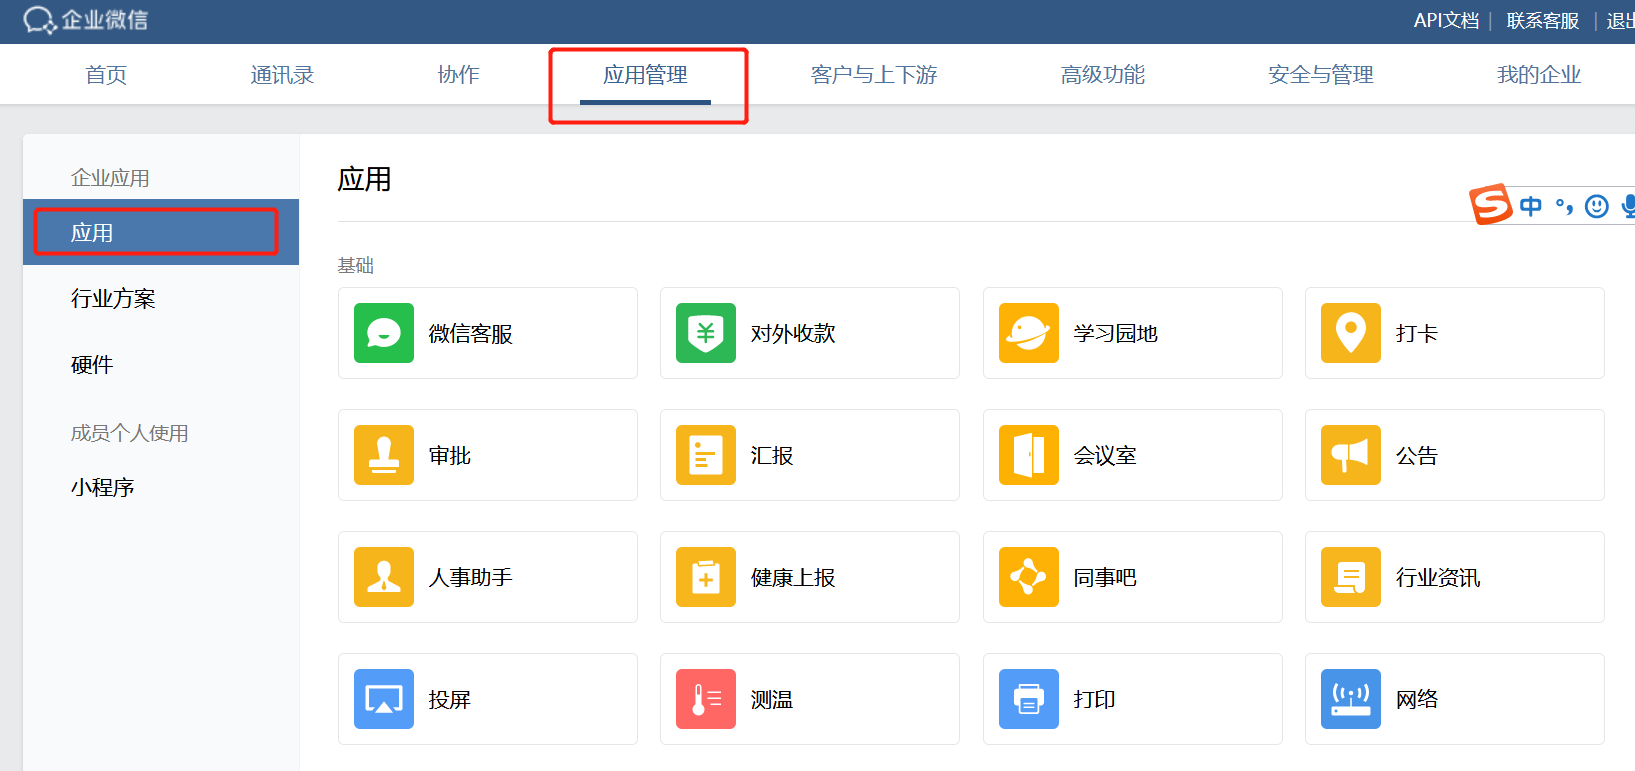The image size is (1635, 771).
Task: Open the API文档 link
Action: click(1446, 21)
